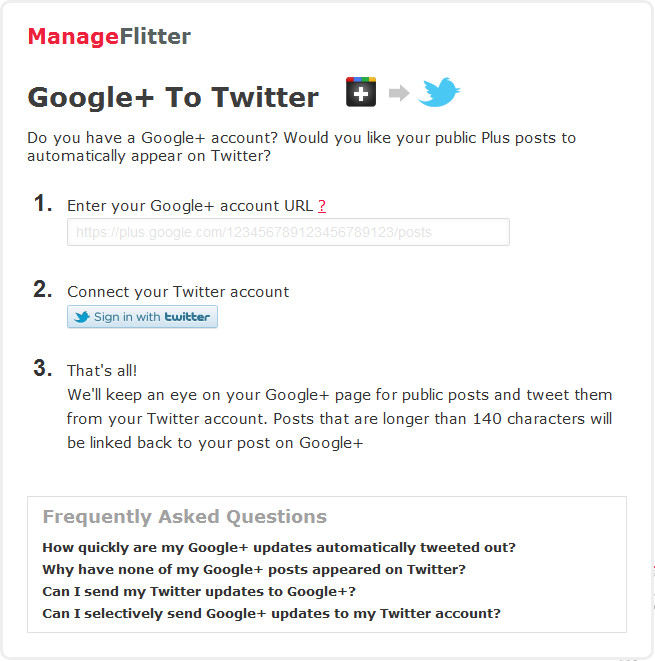Click the ManageFlitter logo
Screen dimensions: 655x661
click(109, 37)
